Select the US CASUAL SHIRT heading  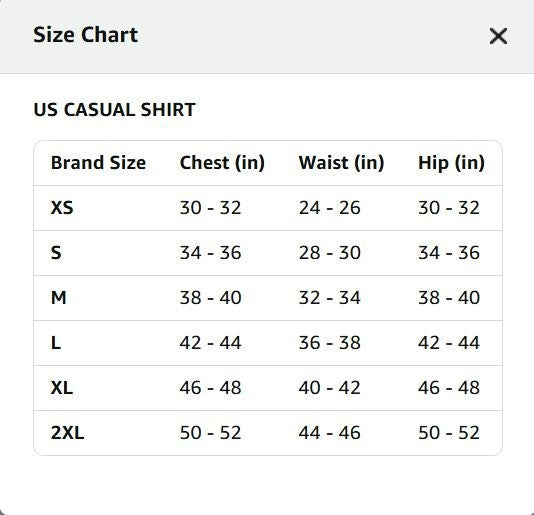click(x=114, y=110)
